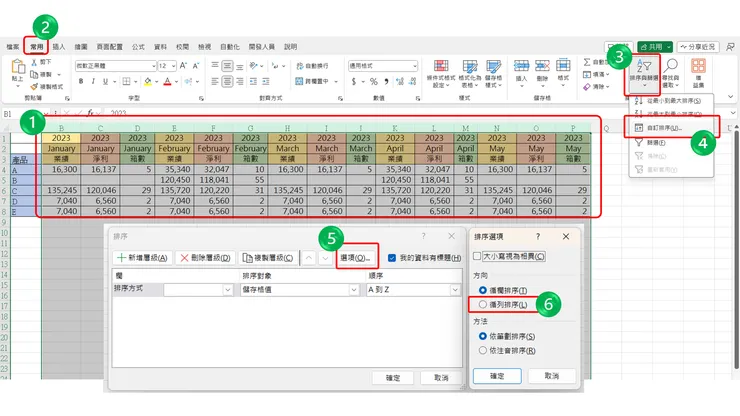Image resolution: width=740 pixels, height=416 pixels.
Task: Click the Copy (複製) icon
Action: tap(34, 74)
